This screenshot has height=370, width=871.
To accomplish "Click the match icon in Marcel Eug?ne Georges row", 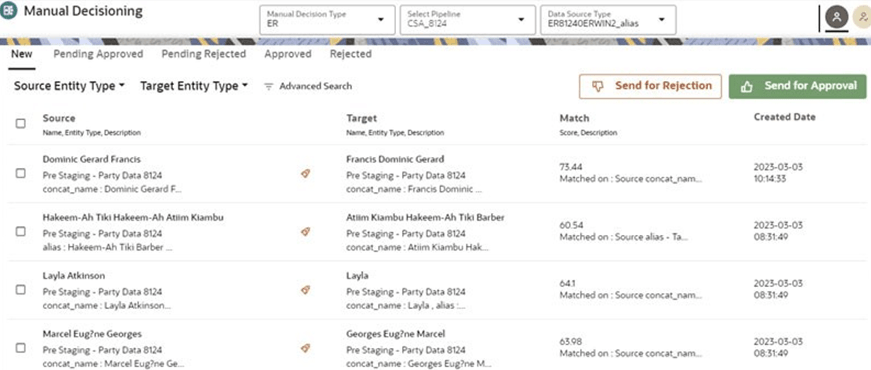I will click(x=305, y=348).
